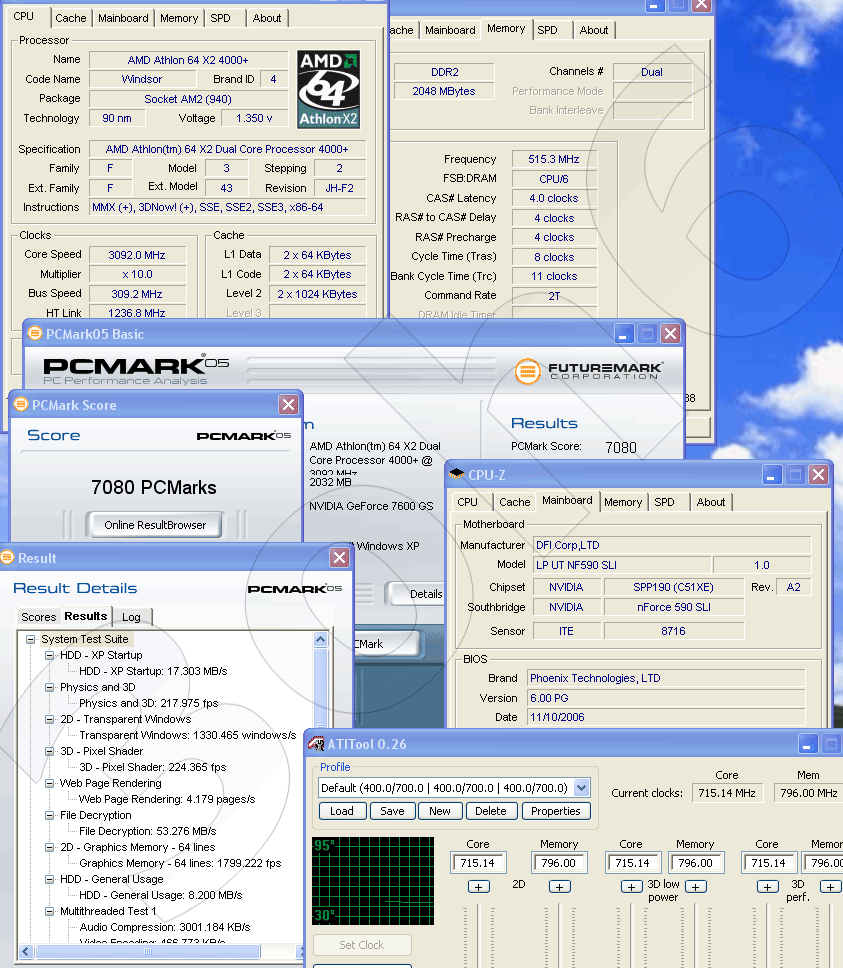The image size is (843, 968).
Task: Click the PCMark05 Basic title bar icon
Action: pyautogui.click(x=35, y=334)
